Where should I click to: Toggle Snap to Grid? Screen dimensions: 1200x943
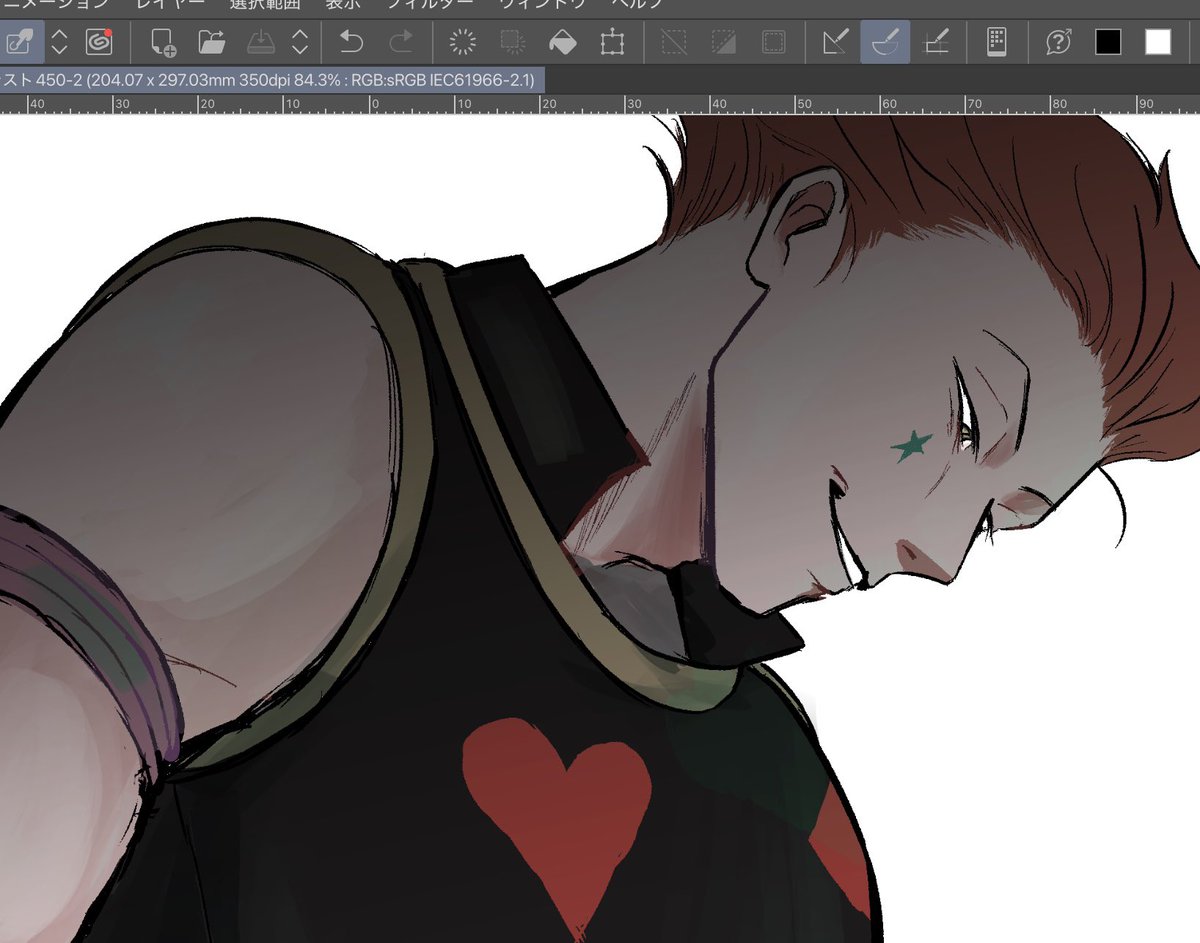pyautogui.click(x=935, y=42)
